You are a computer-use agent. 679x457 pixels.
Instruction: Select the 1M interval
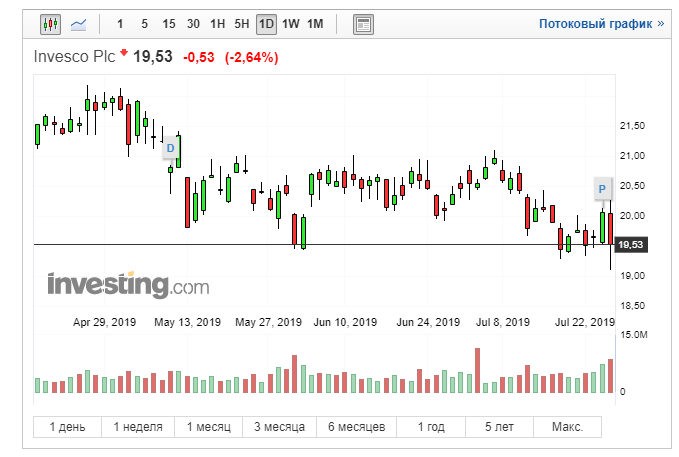(315, 24)
